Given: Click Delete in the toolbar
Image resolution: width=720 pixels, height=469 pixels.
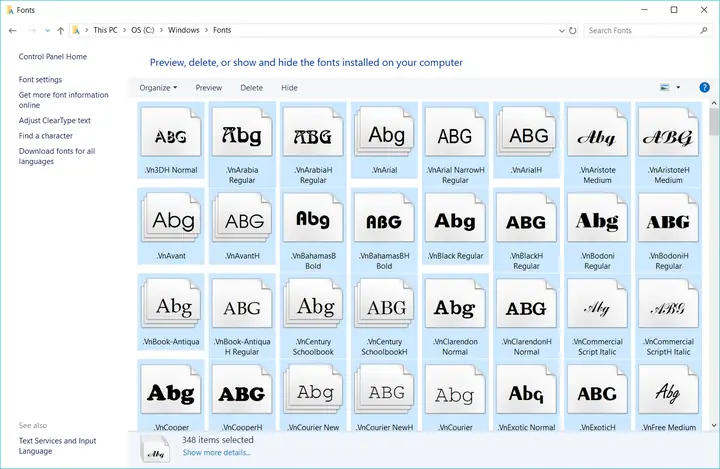Looking at the screenshot, I should tap(252, 88).
